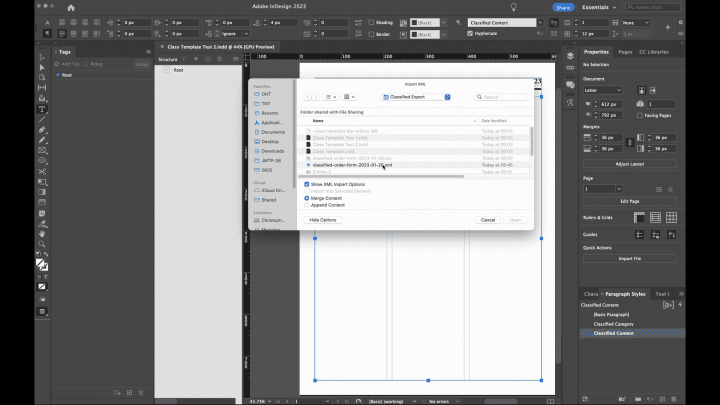The image size is (720, 405).
Task: Enable the Shading checkbox
Action: point(371,22)
